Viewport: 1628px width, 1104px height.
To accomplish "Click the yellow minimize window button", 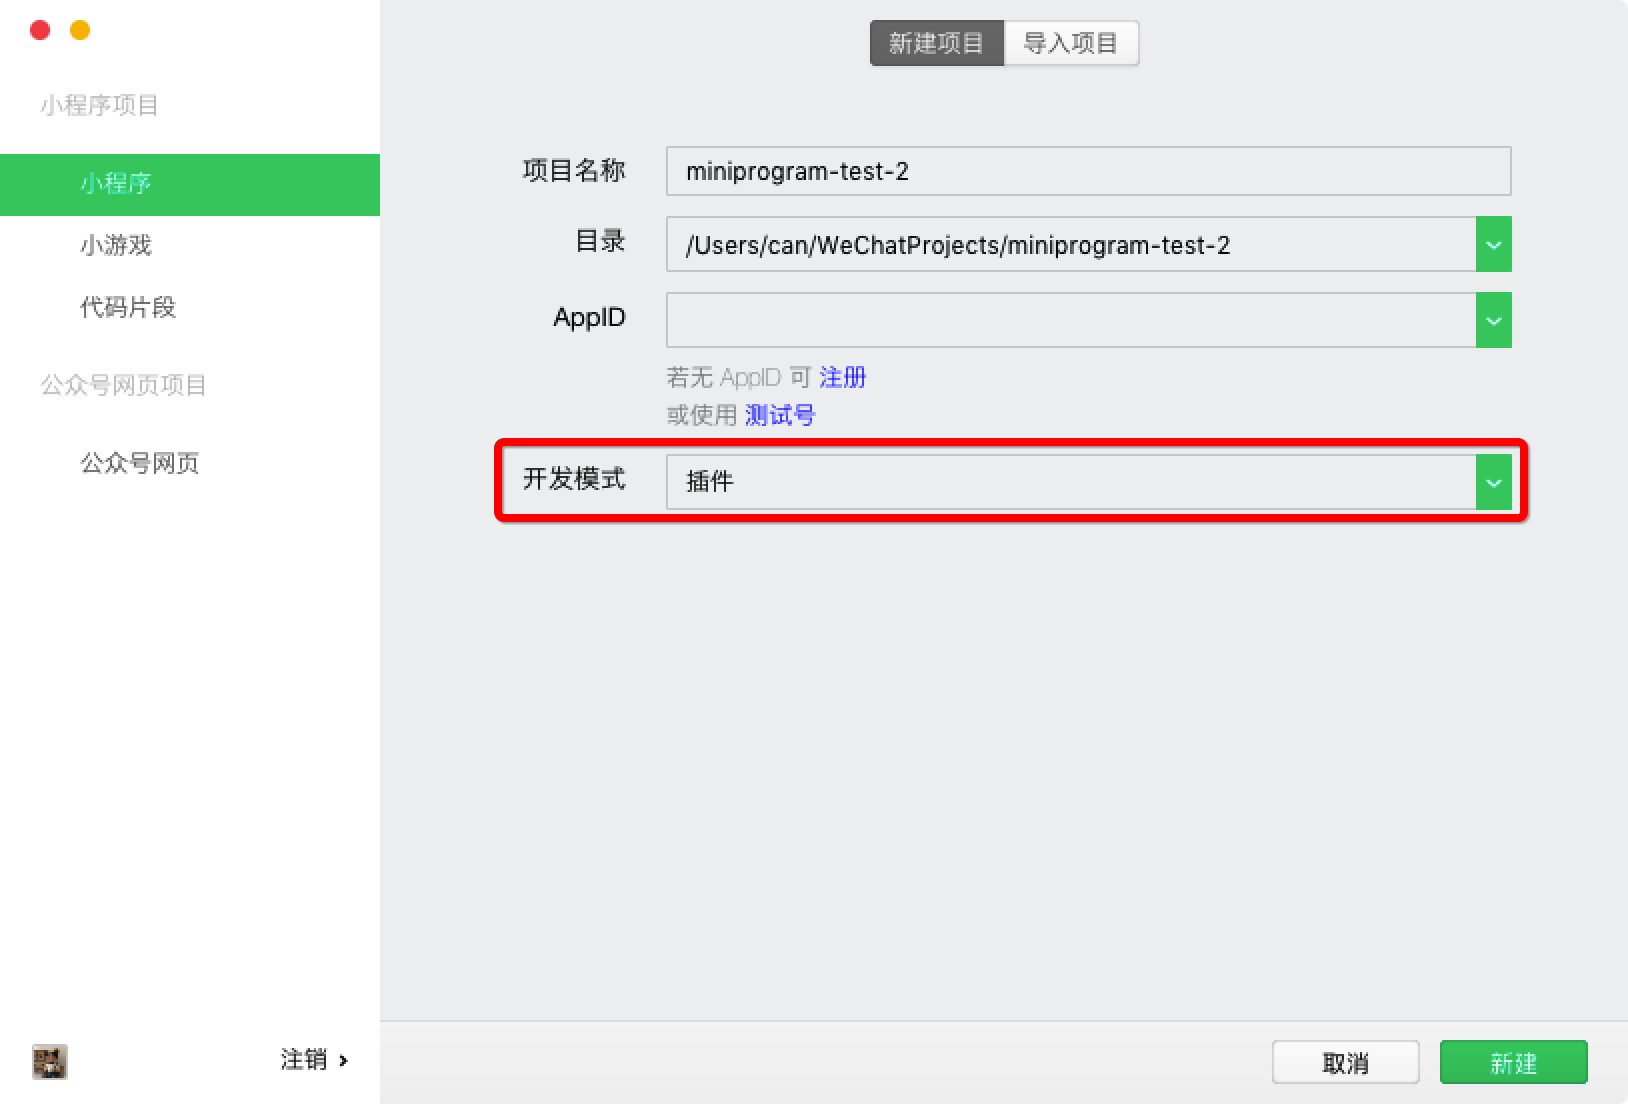I will pos(80,30).
